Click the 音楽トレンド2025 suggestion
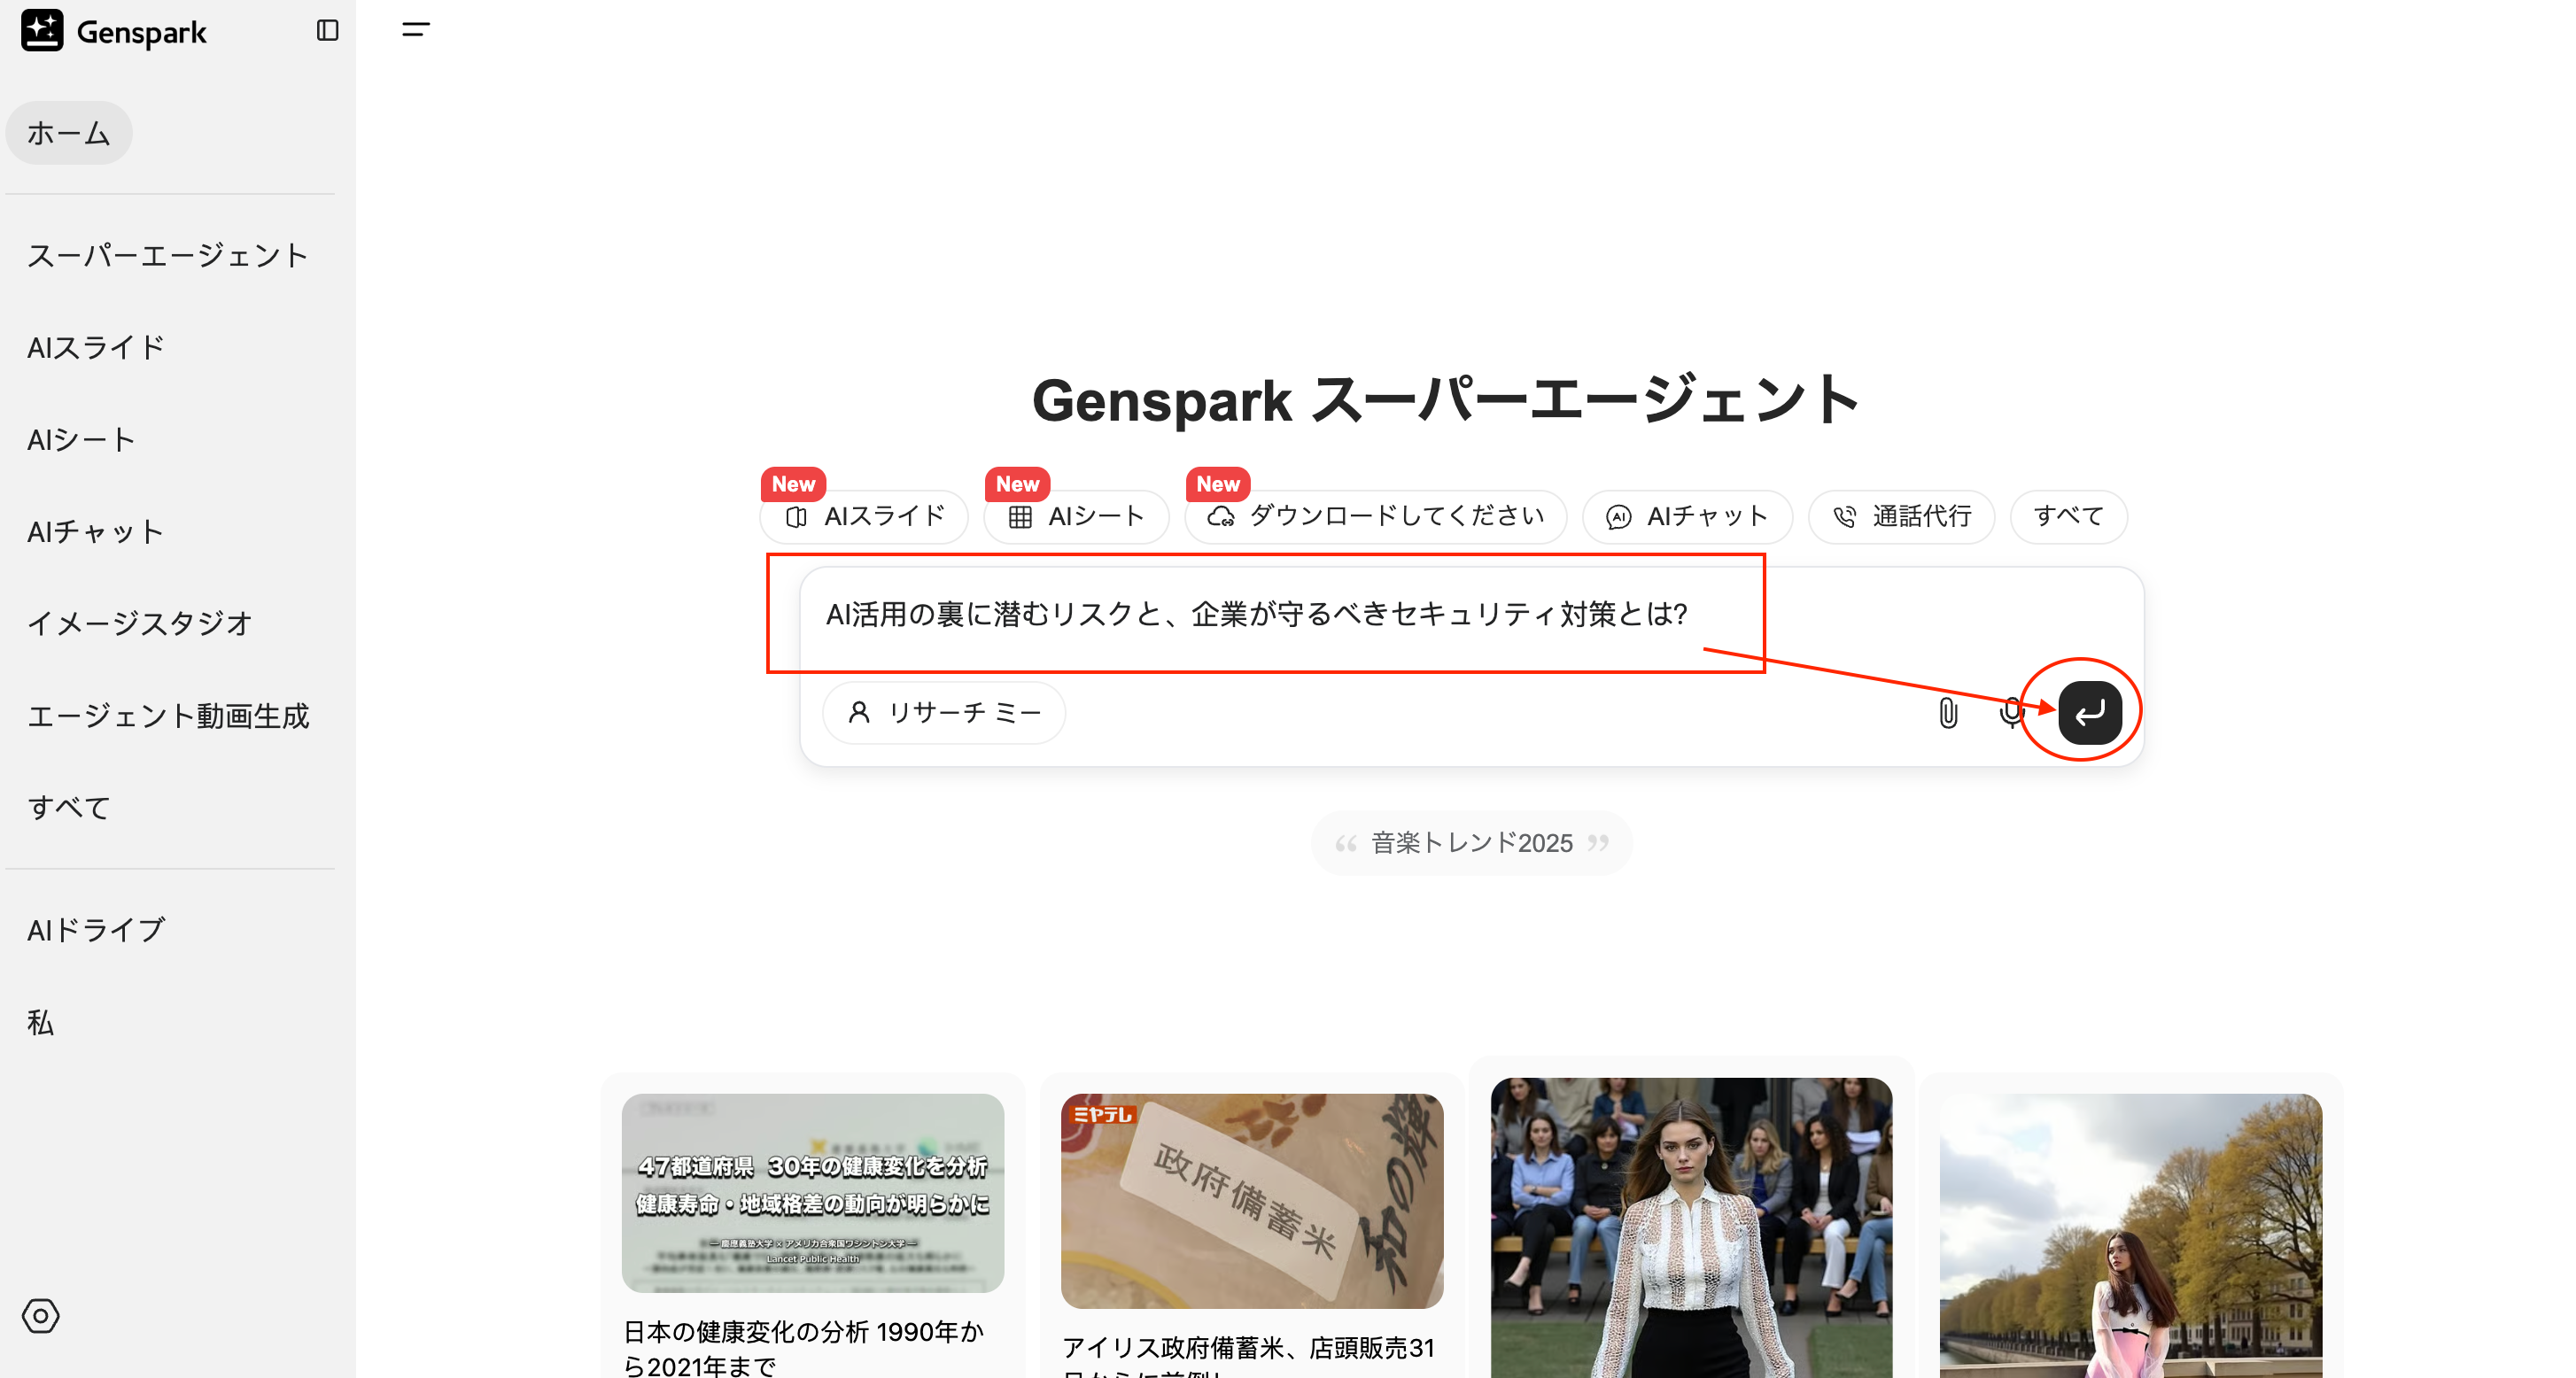 pos(1472,844)
